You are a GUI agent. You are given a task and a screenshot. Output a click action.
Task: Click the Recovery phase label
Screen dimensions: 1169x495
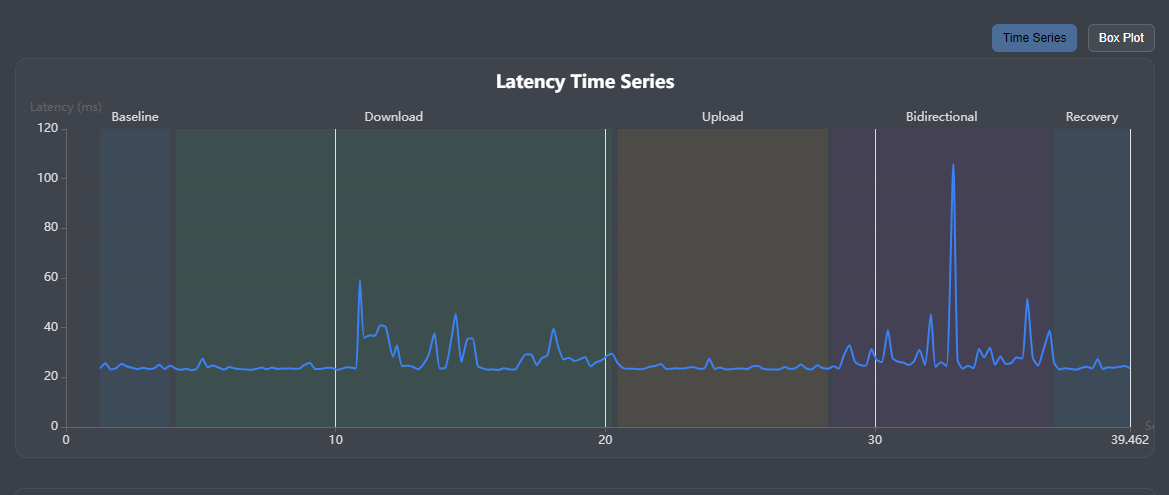click(1092, 116)
